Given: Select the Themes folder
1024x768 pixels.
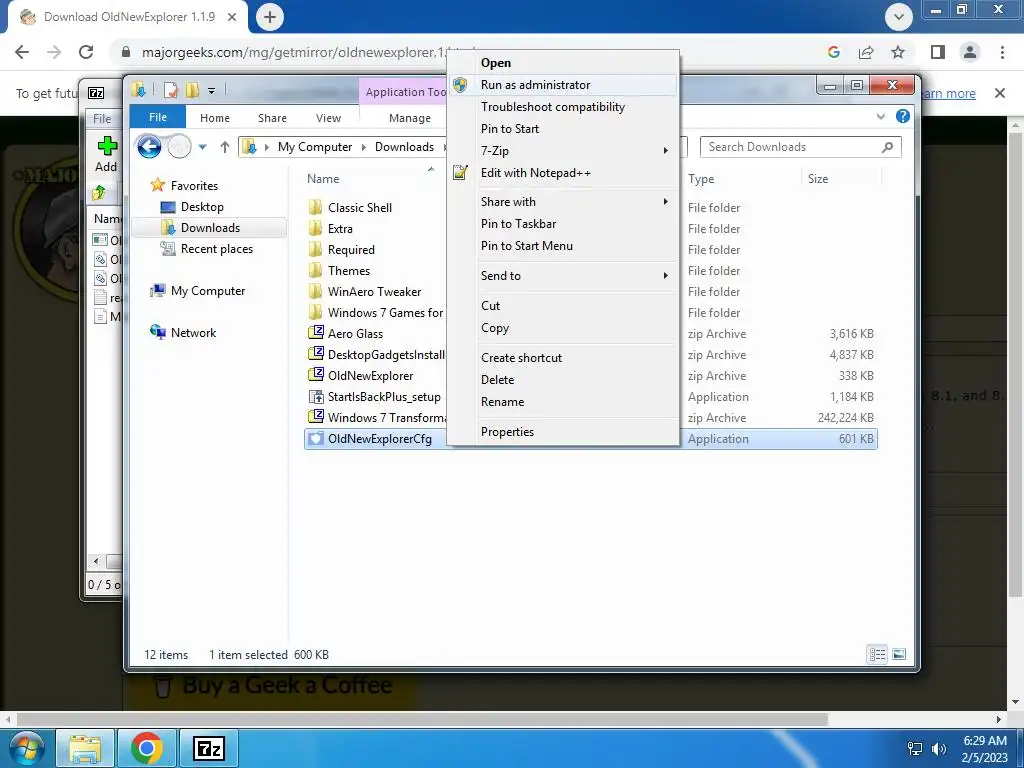Looking at the screenshot, I should (x=349, y=270).
